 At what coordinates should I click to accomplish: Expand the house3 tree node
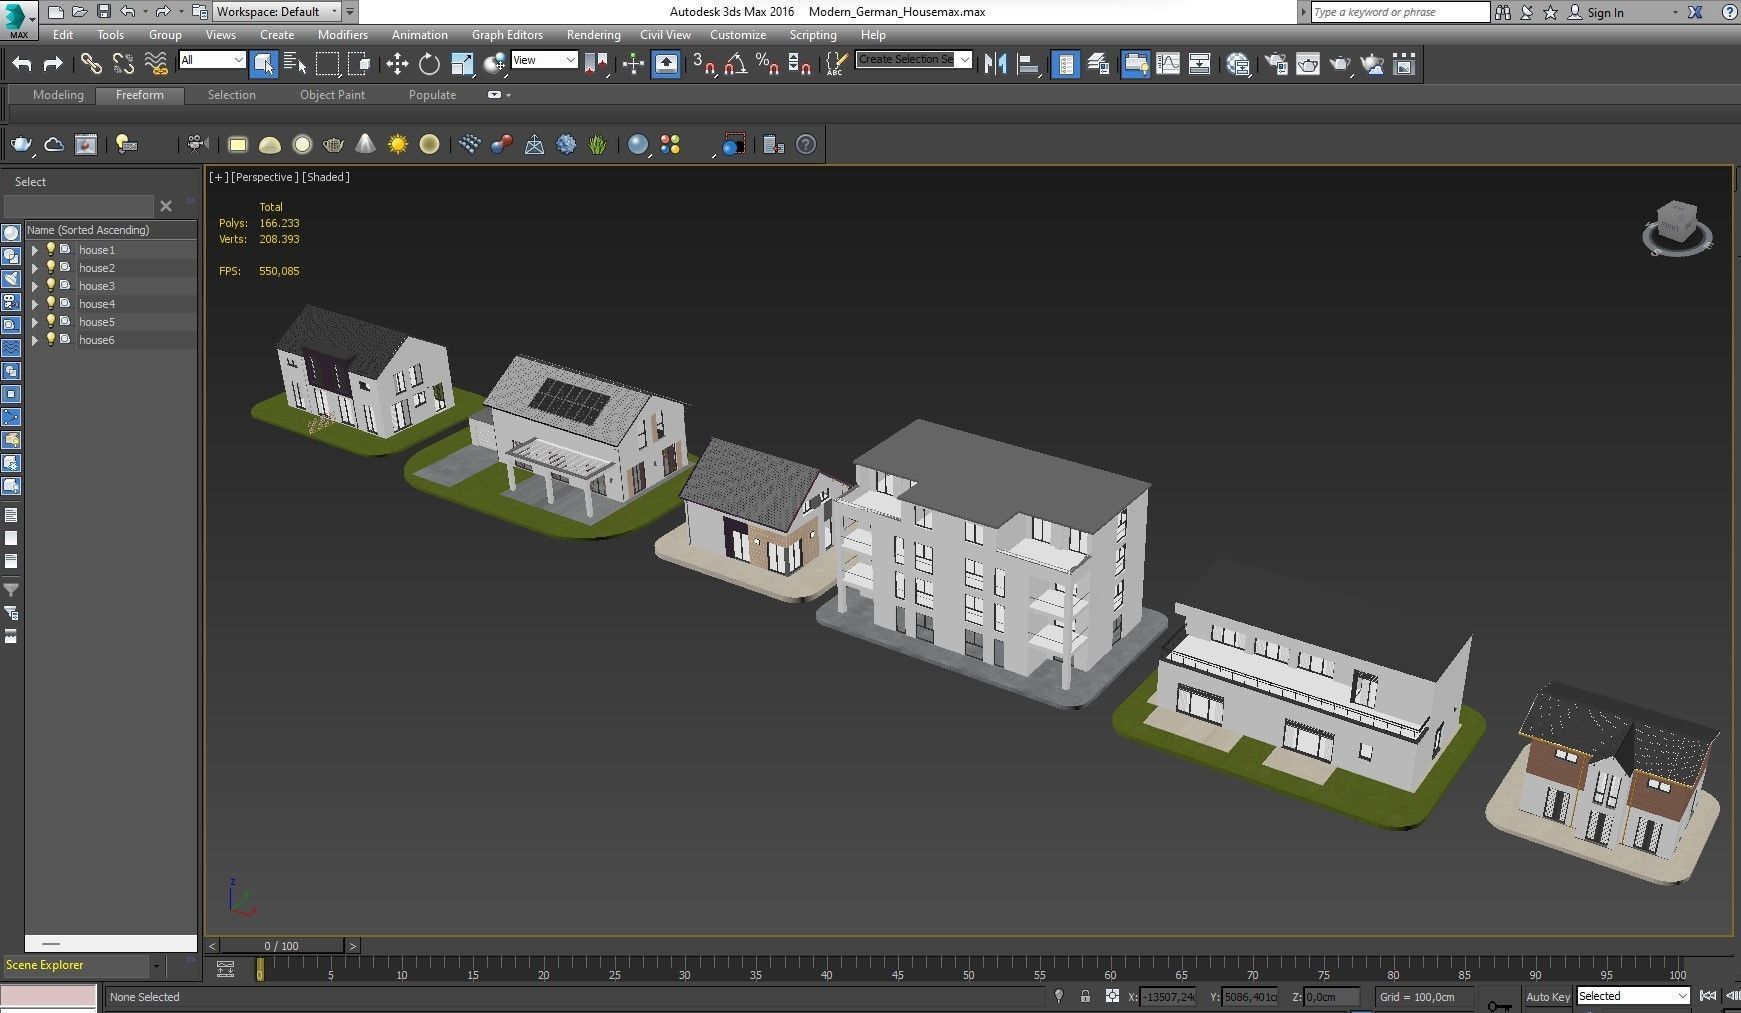click(35, 286)
